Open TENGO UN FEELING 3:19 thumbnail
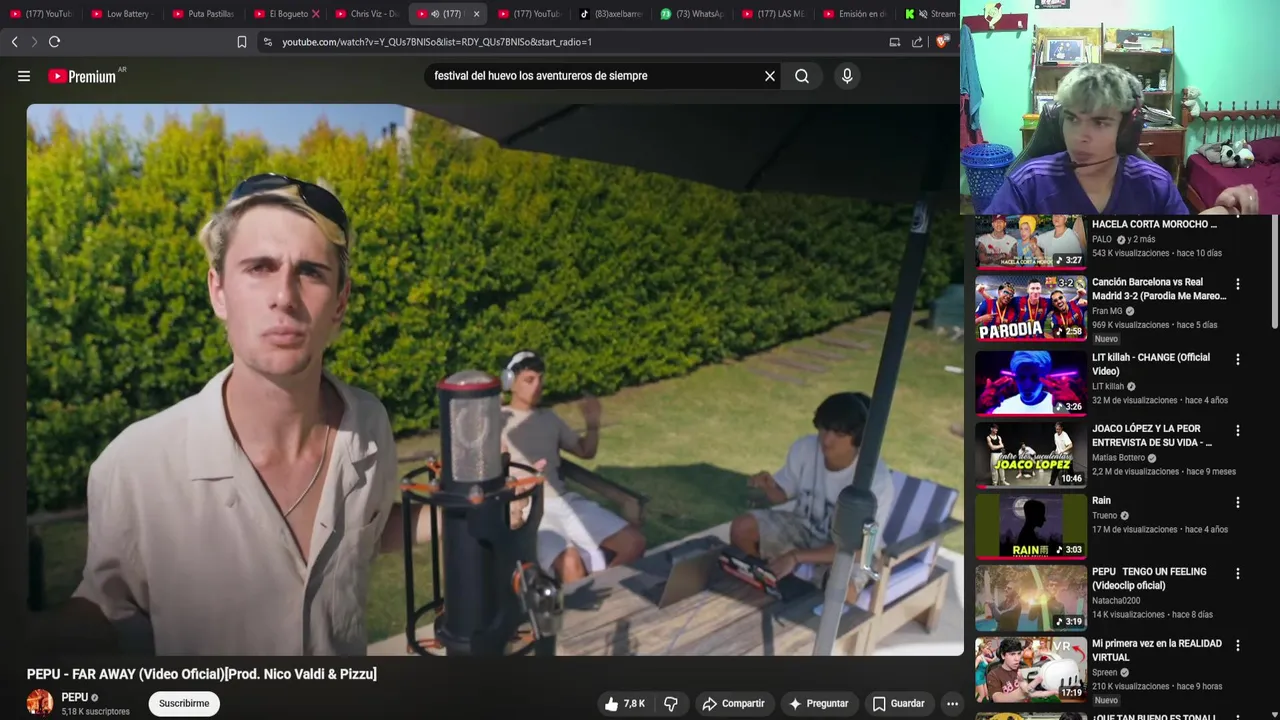Image resolution: width=1280 pixels, height=720 pixels. click(x=1031, y=598)
